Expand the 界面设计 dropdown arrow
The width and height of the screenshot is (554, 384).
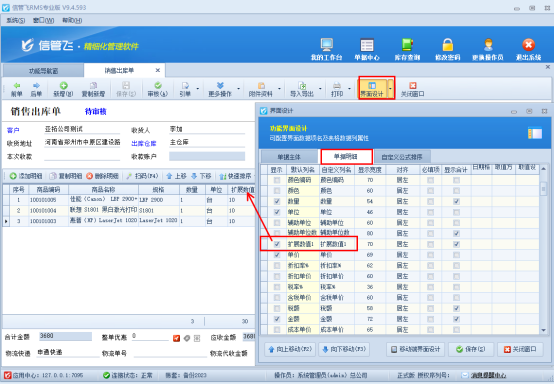click(390, 88)
